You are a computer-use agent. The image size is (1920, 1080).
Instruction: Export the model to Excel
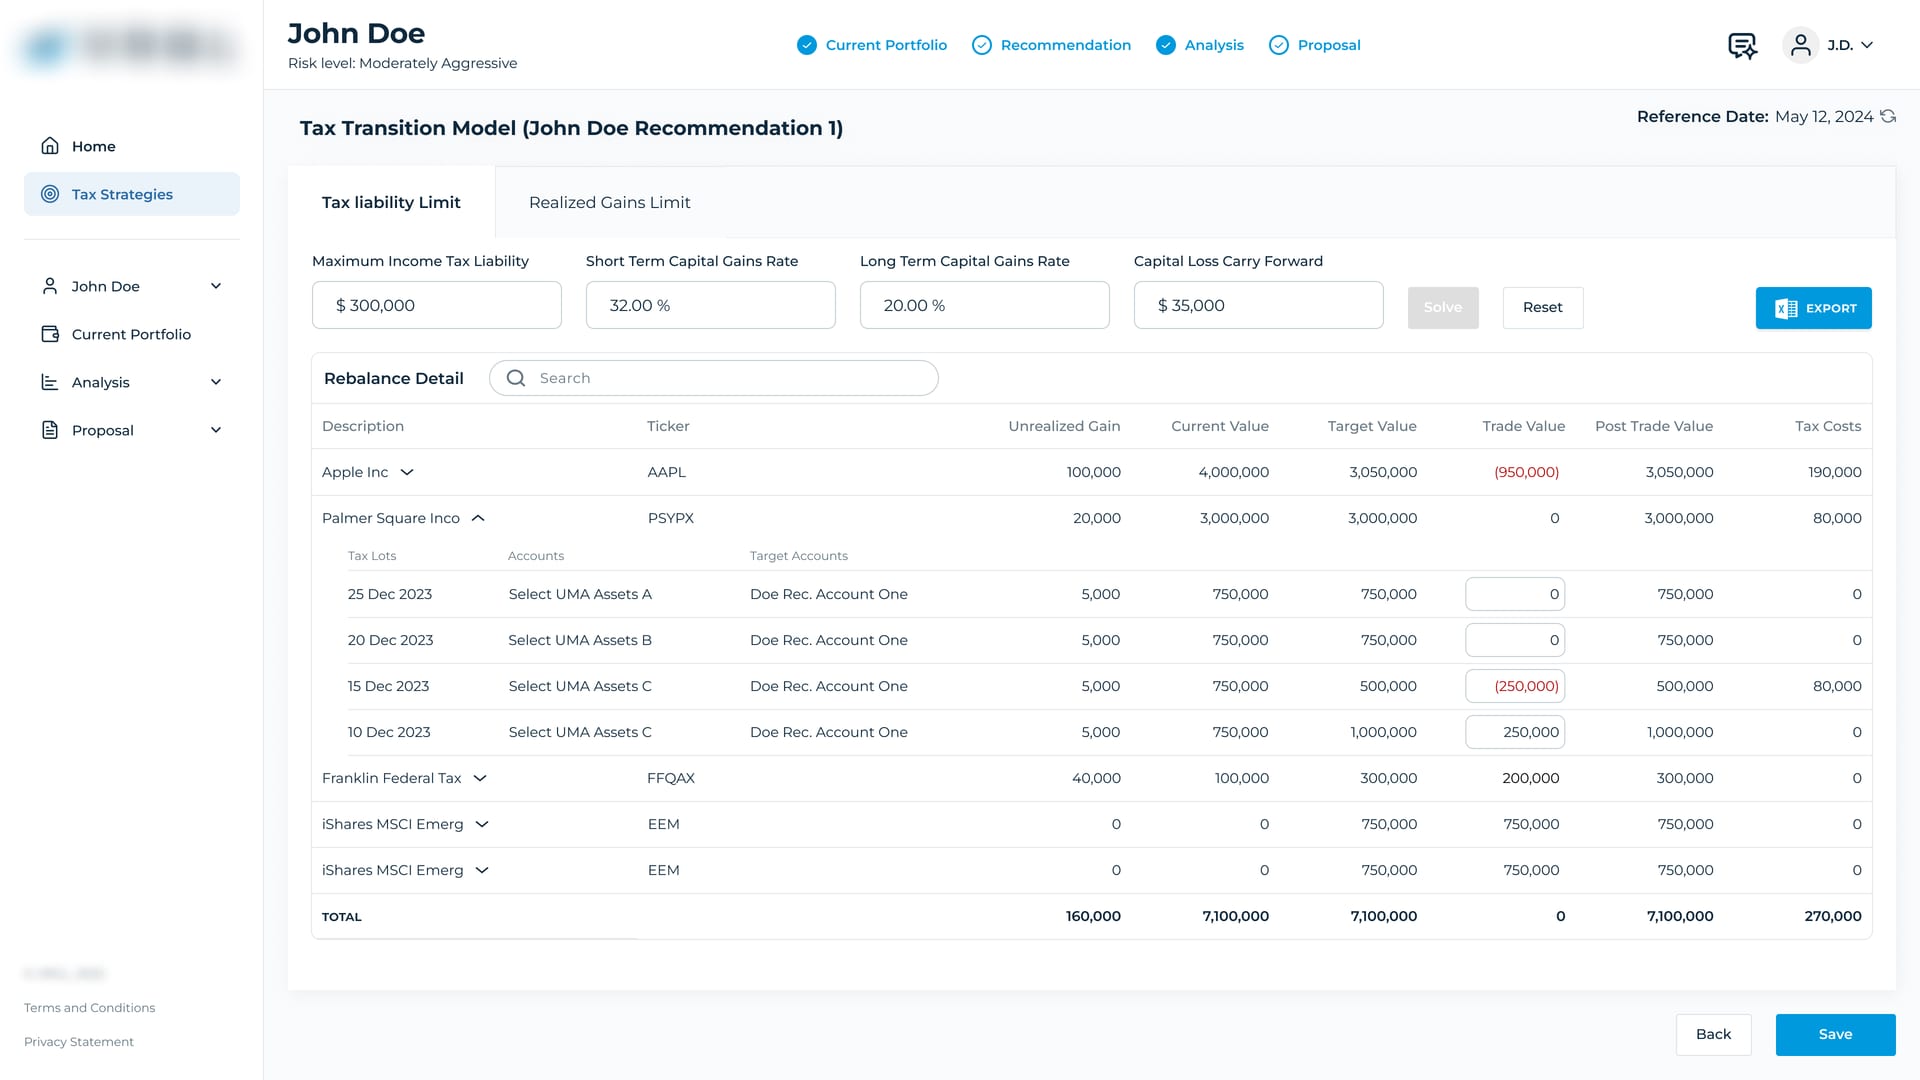(x=1814, y=308)
